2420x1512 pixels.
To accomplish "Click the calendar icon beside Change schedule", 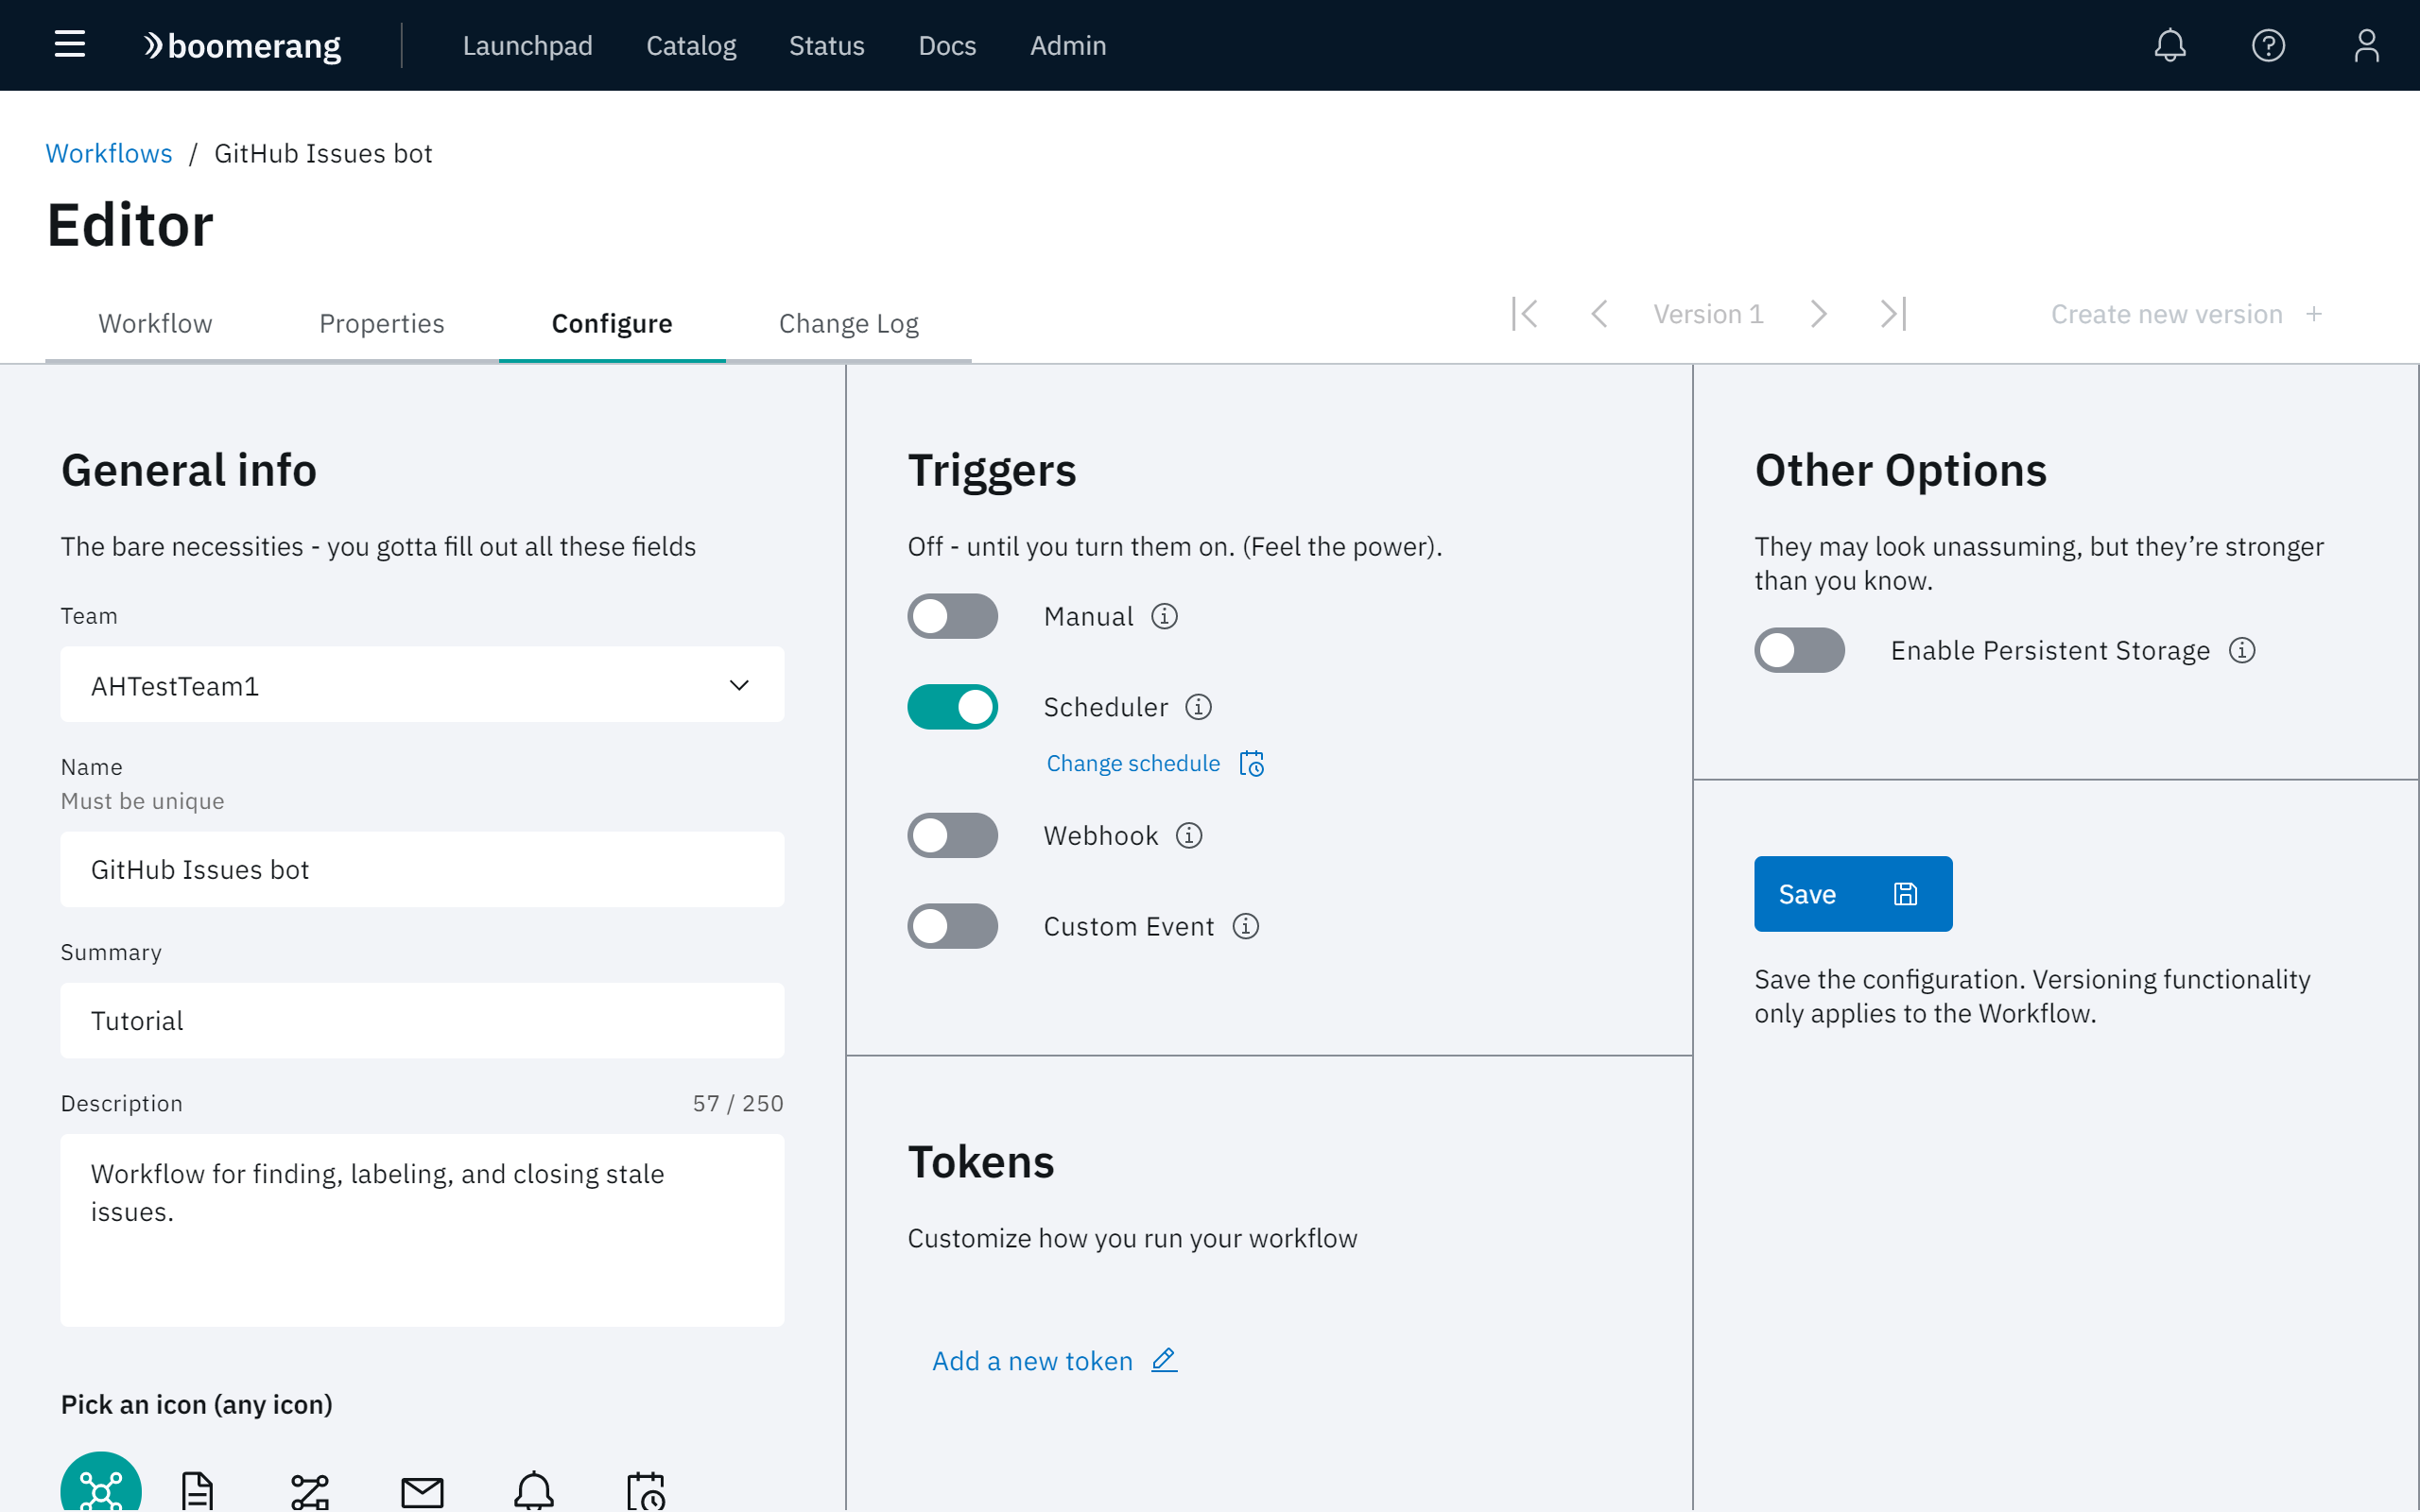I will (1252, 763).
